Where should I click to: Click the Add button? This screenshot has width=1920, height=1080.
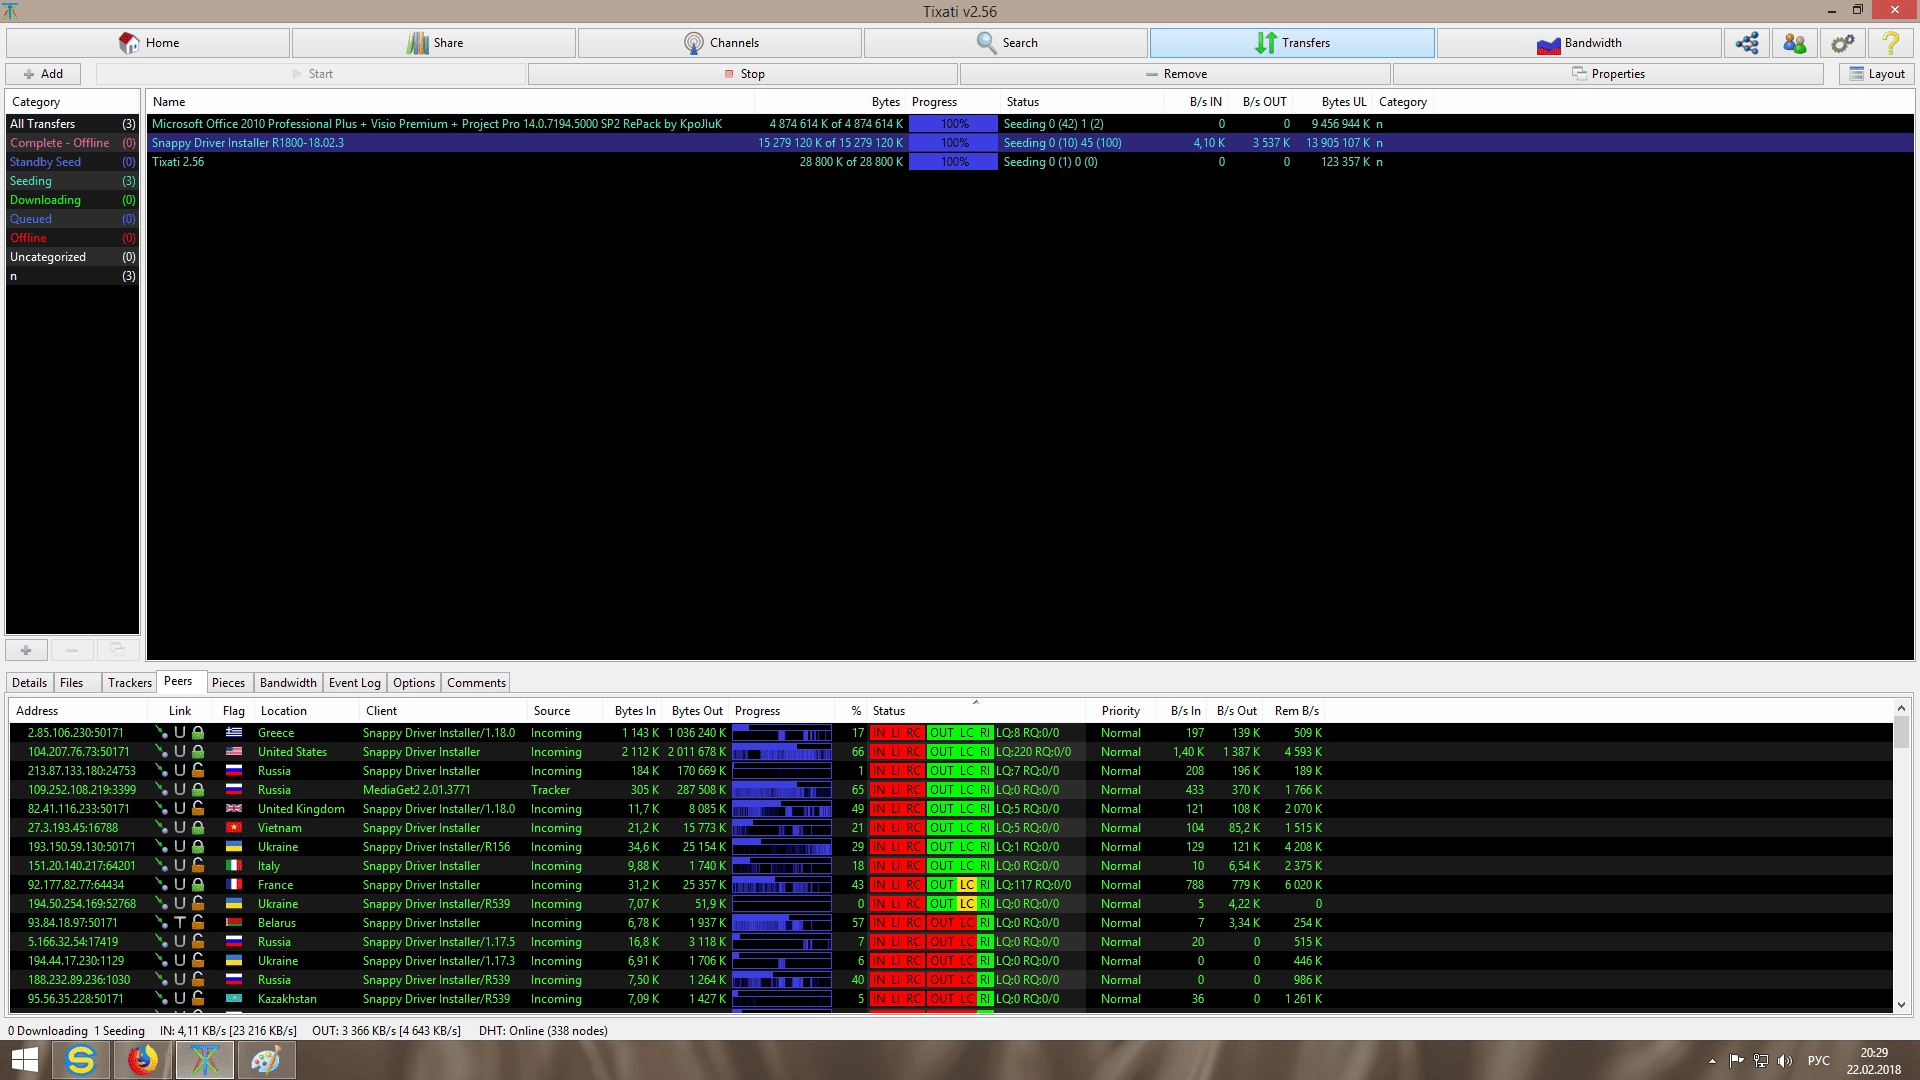[x=43, y=74]
